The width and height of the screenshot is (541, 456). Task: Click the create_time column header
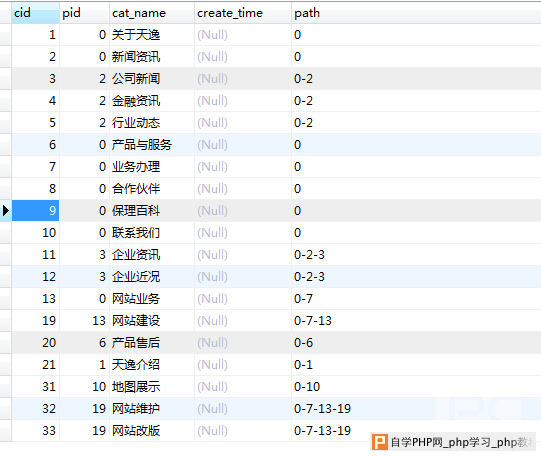click(x=243, y=13)
